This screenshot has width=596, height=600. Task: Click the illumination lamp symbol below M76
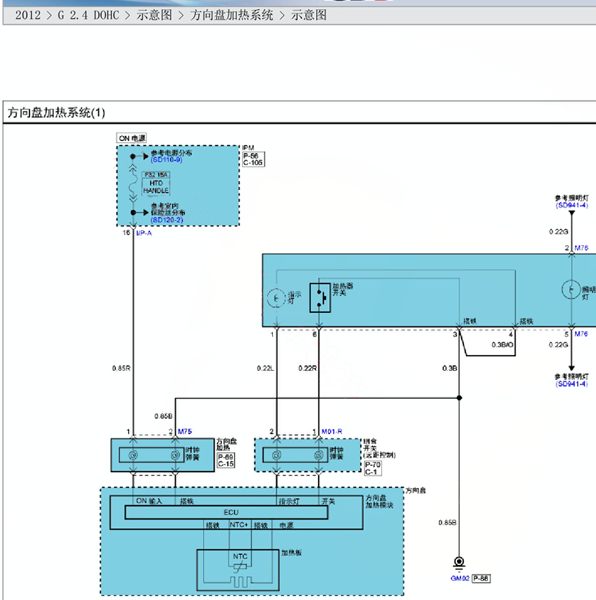tap(571, 290)
